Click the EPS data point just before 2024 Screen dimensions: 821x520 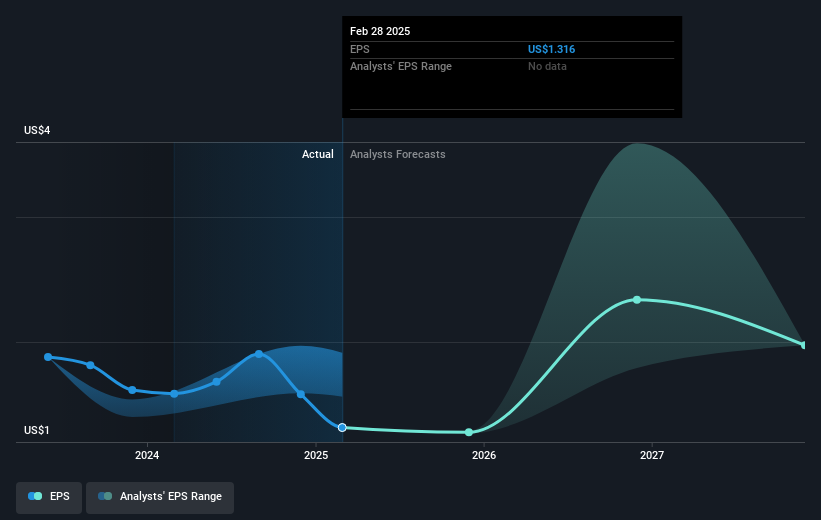132,390
